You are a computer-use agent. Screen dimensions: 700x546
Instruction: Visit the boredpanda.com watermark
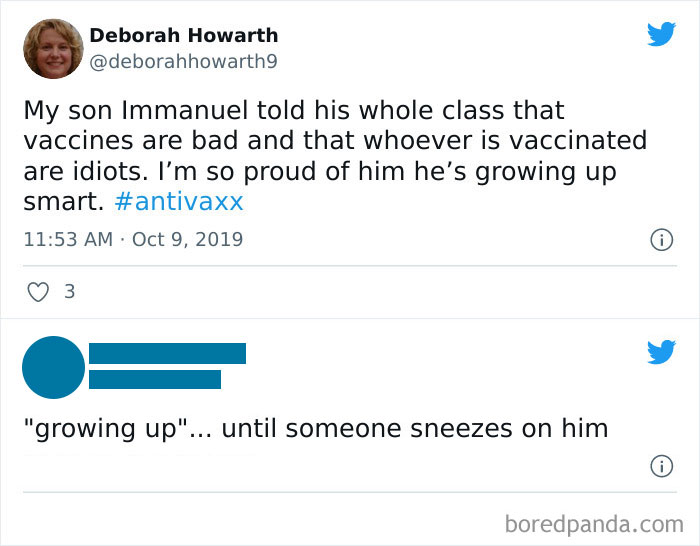pyautogui.click(x=594, y=523)
